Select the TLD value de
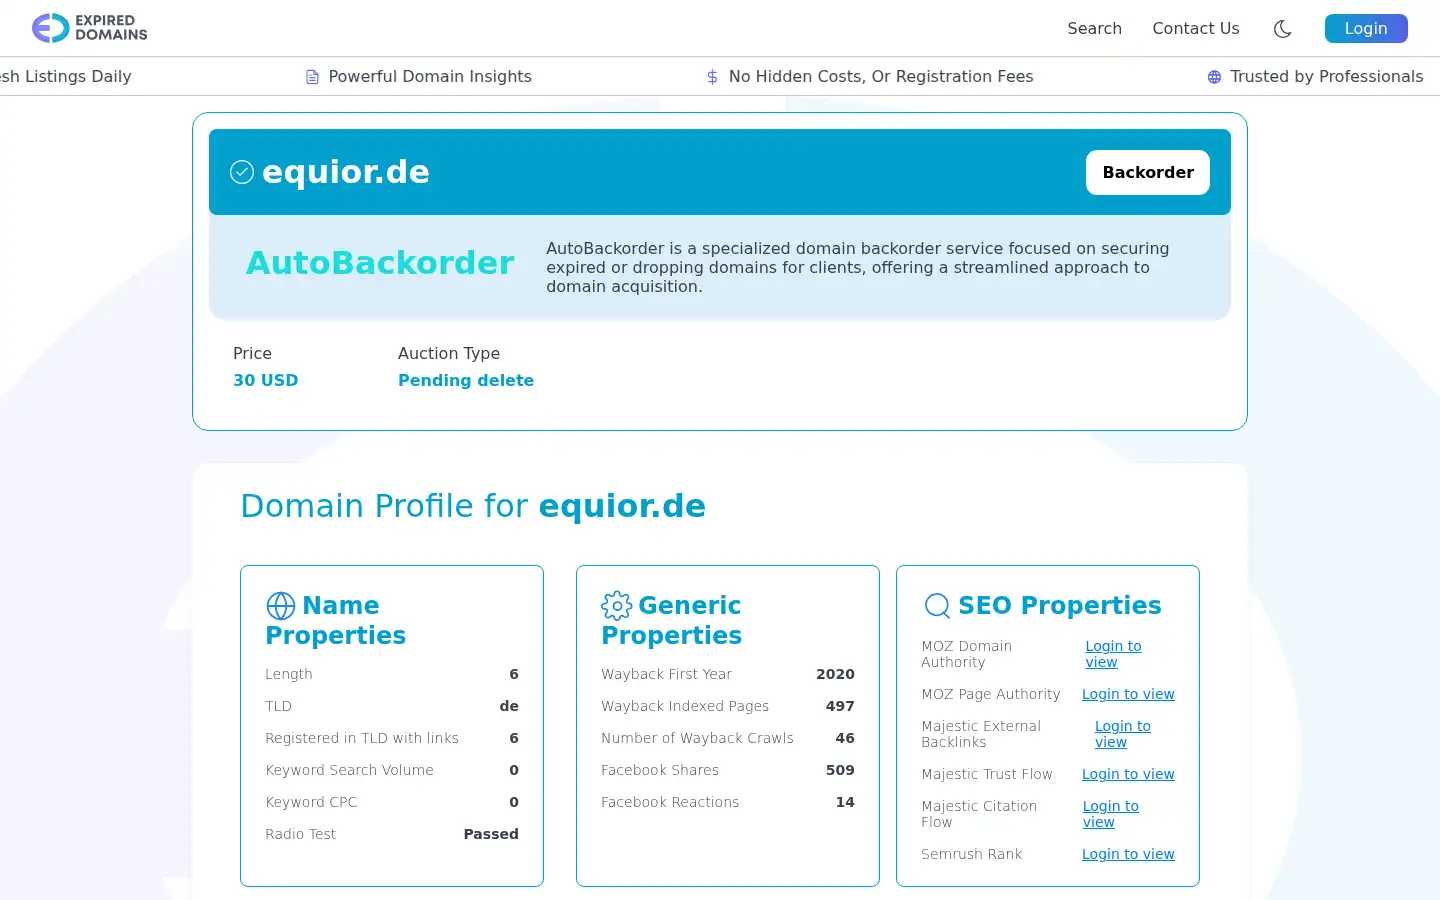The height and width of the screenshot is (900, 1440). pyautogui.click(x=509, y=706)
